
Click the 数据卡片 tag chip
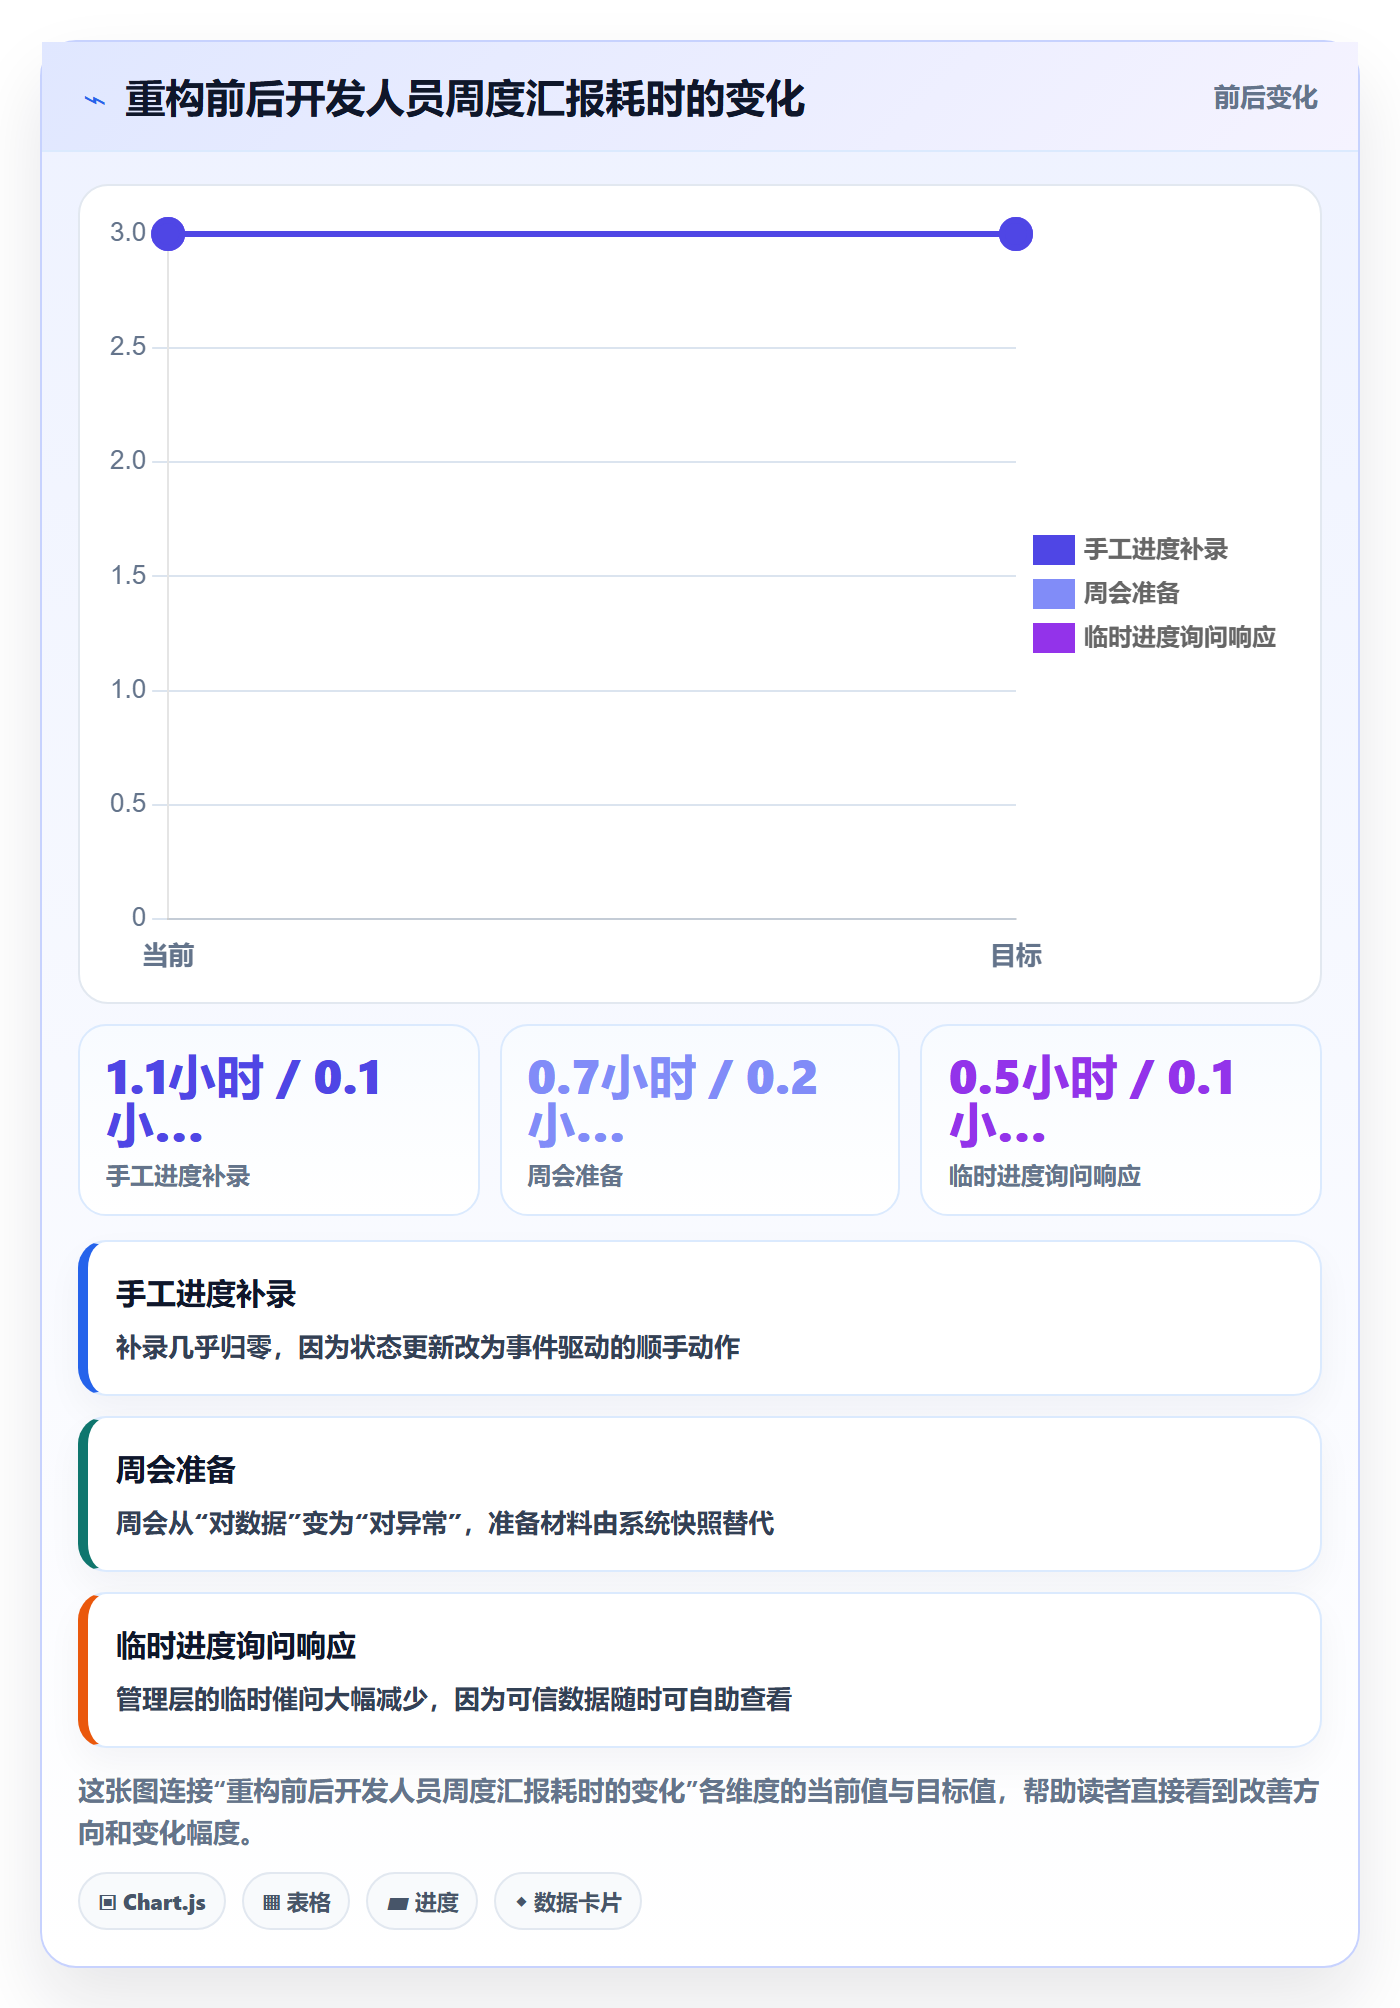[568, 1902]
